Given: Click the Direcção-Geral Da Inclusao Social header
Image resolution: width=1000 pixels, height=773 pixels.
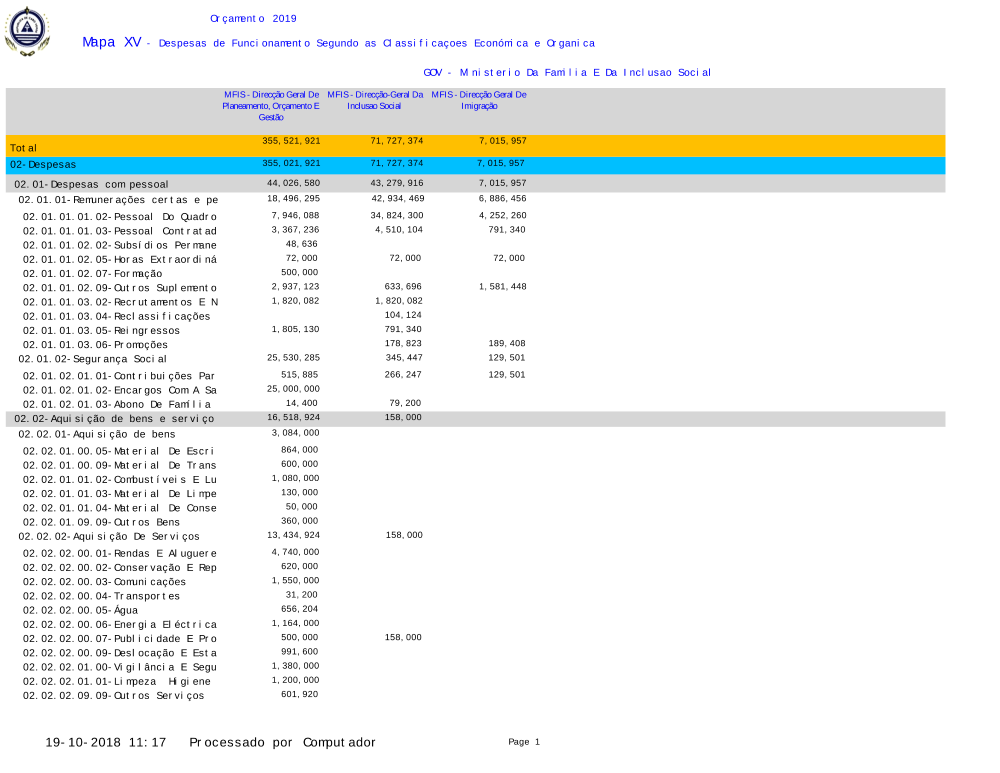Looking at the screenshot, I should (x=374, y=100).
